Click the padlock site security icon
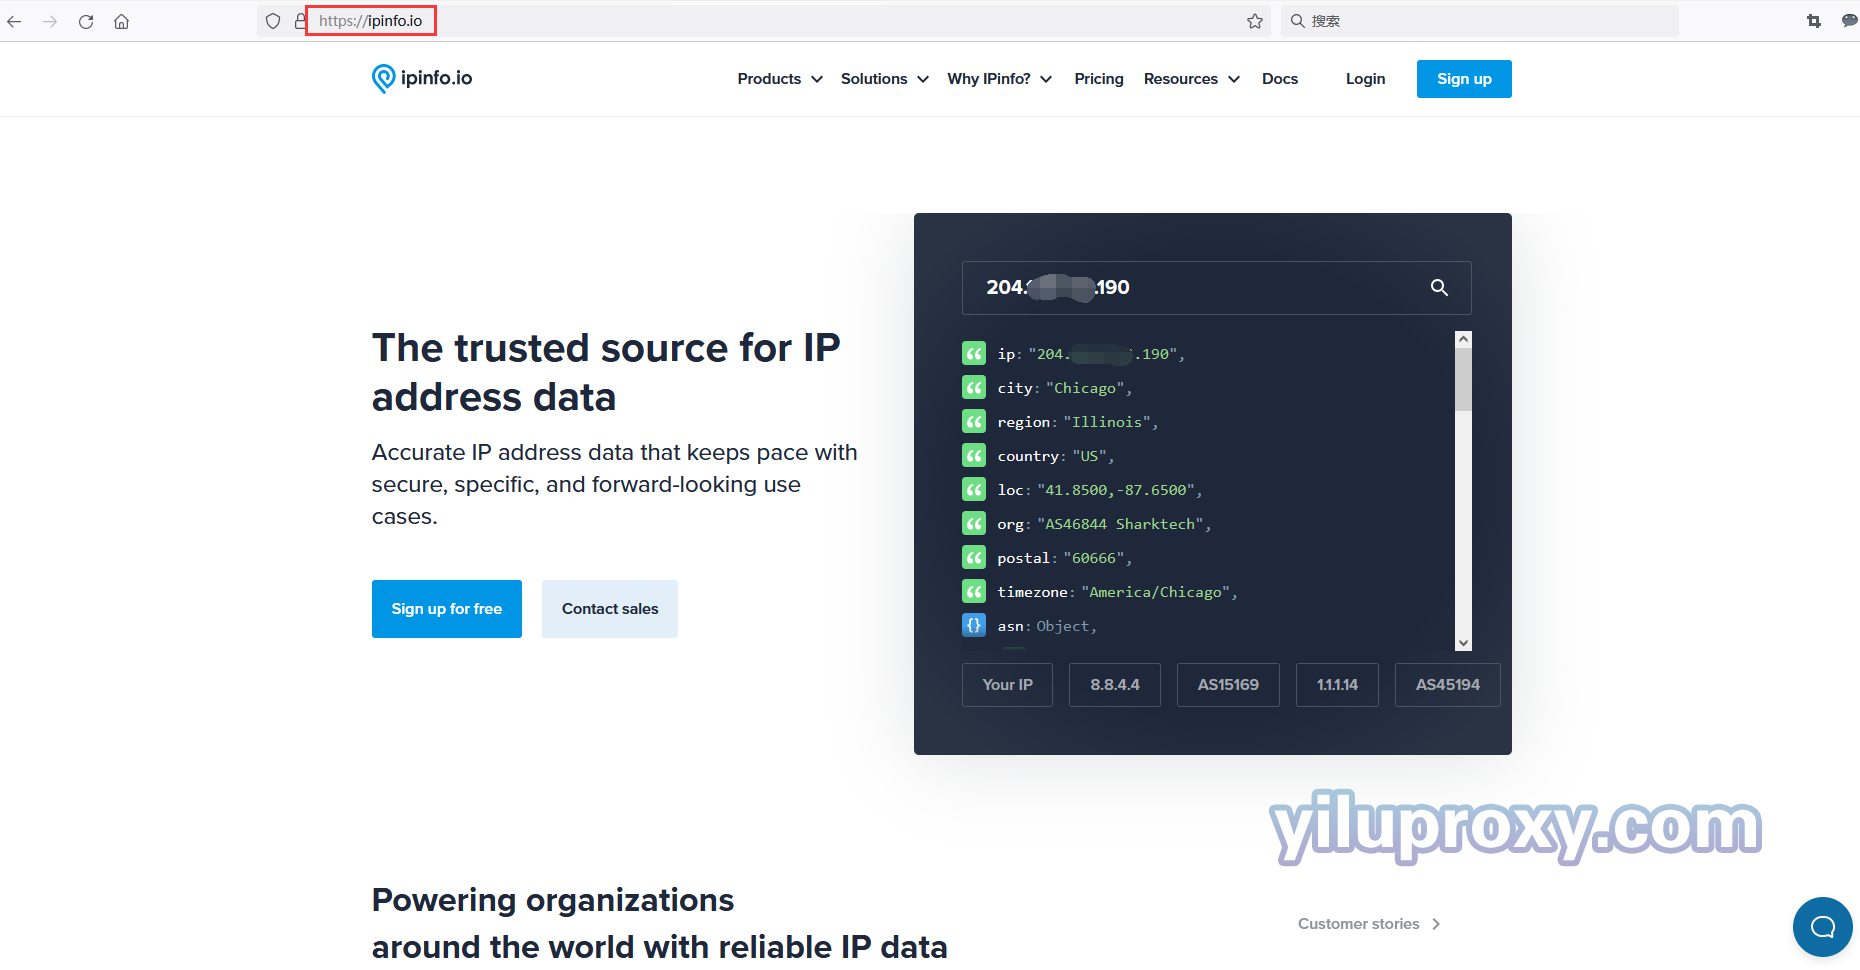 click(x=300, y=21)
